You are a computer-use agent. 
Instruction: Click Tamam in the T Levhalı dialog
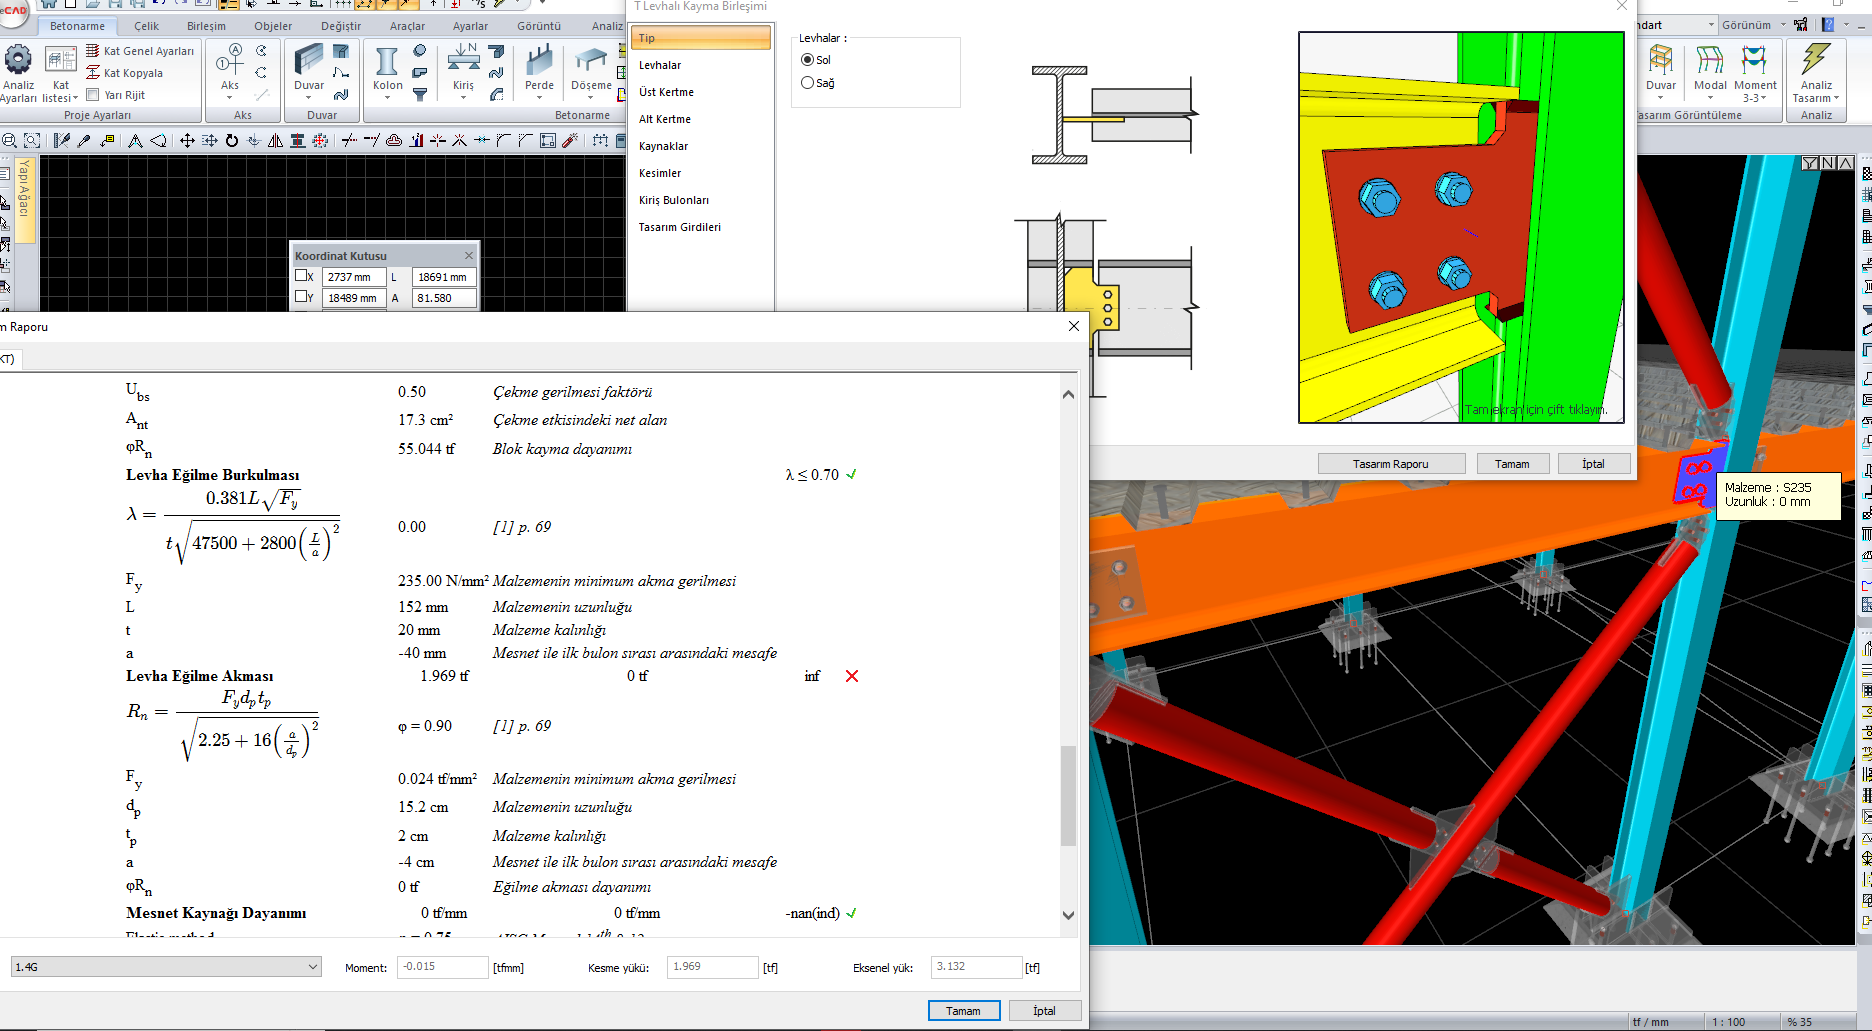pos(1512,464)
